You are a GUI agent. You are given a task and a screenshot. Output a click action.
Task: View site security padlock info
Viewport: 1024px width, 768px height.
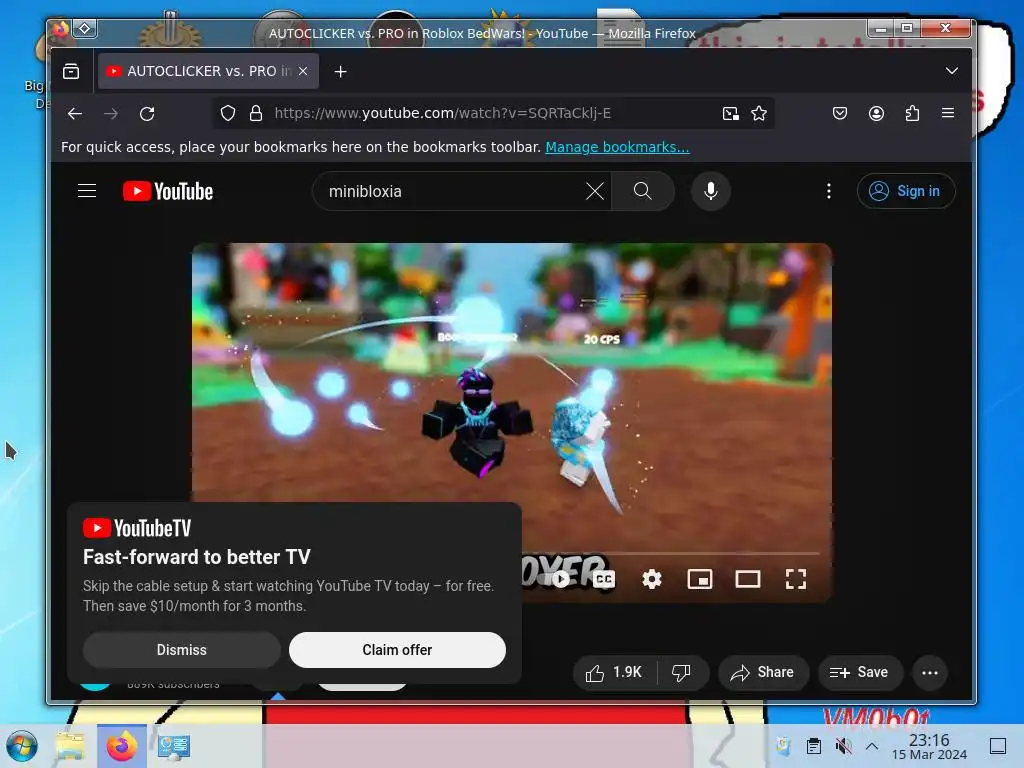(x=256, y=114)
